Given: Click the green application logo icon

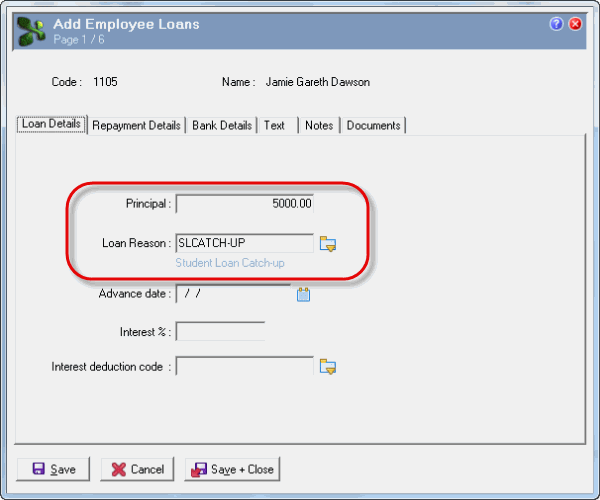Looking at the screenshot, I should click(x=31, y=32).
